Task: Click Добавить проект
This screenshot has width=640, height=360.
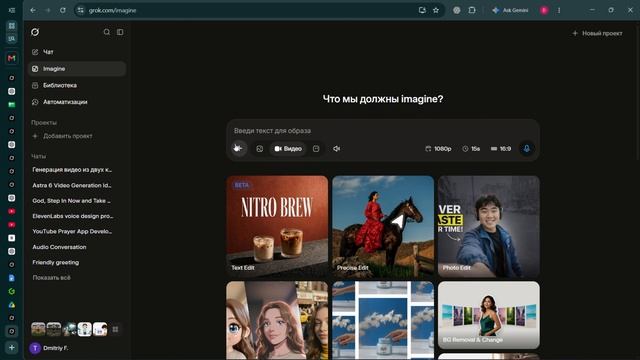Action: pos(62,136)
